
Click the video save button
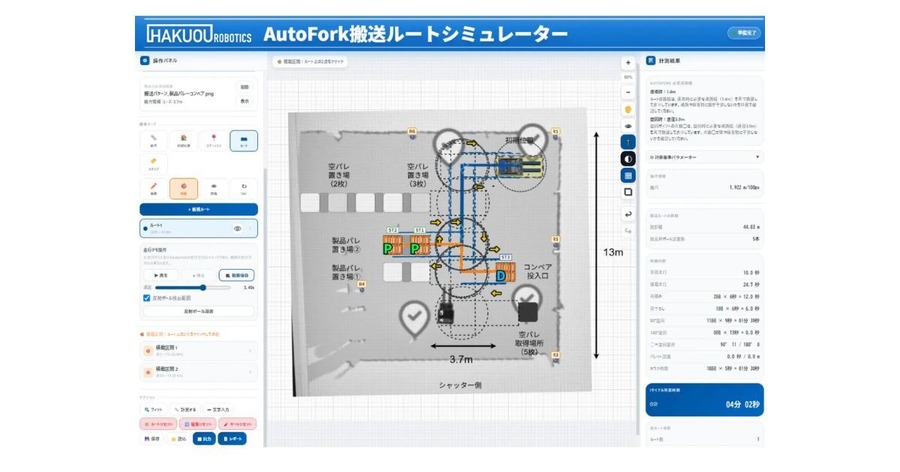pyautogui.click(x=236, y=276)
